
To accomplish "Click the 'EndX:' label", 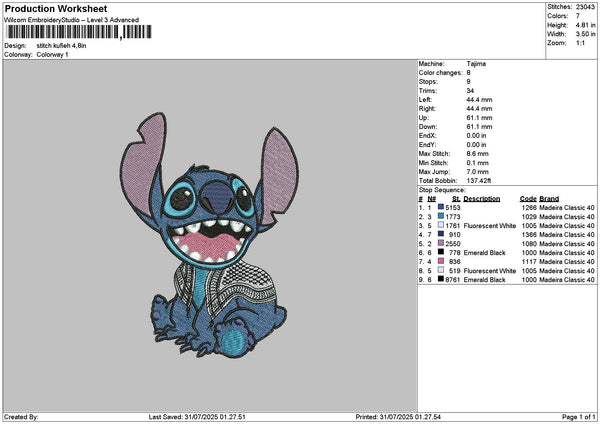I will click(427, 136).
